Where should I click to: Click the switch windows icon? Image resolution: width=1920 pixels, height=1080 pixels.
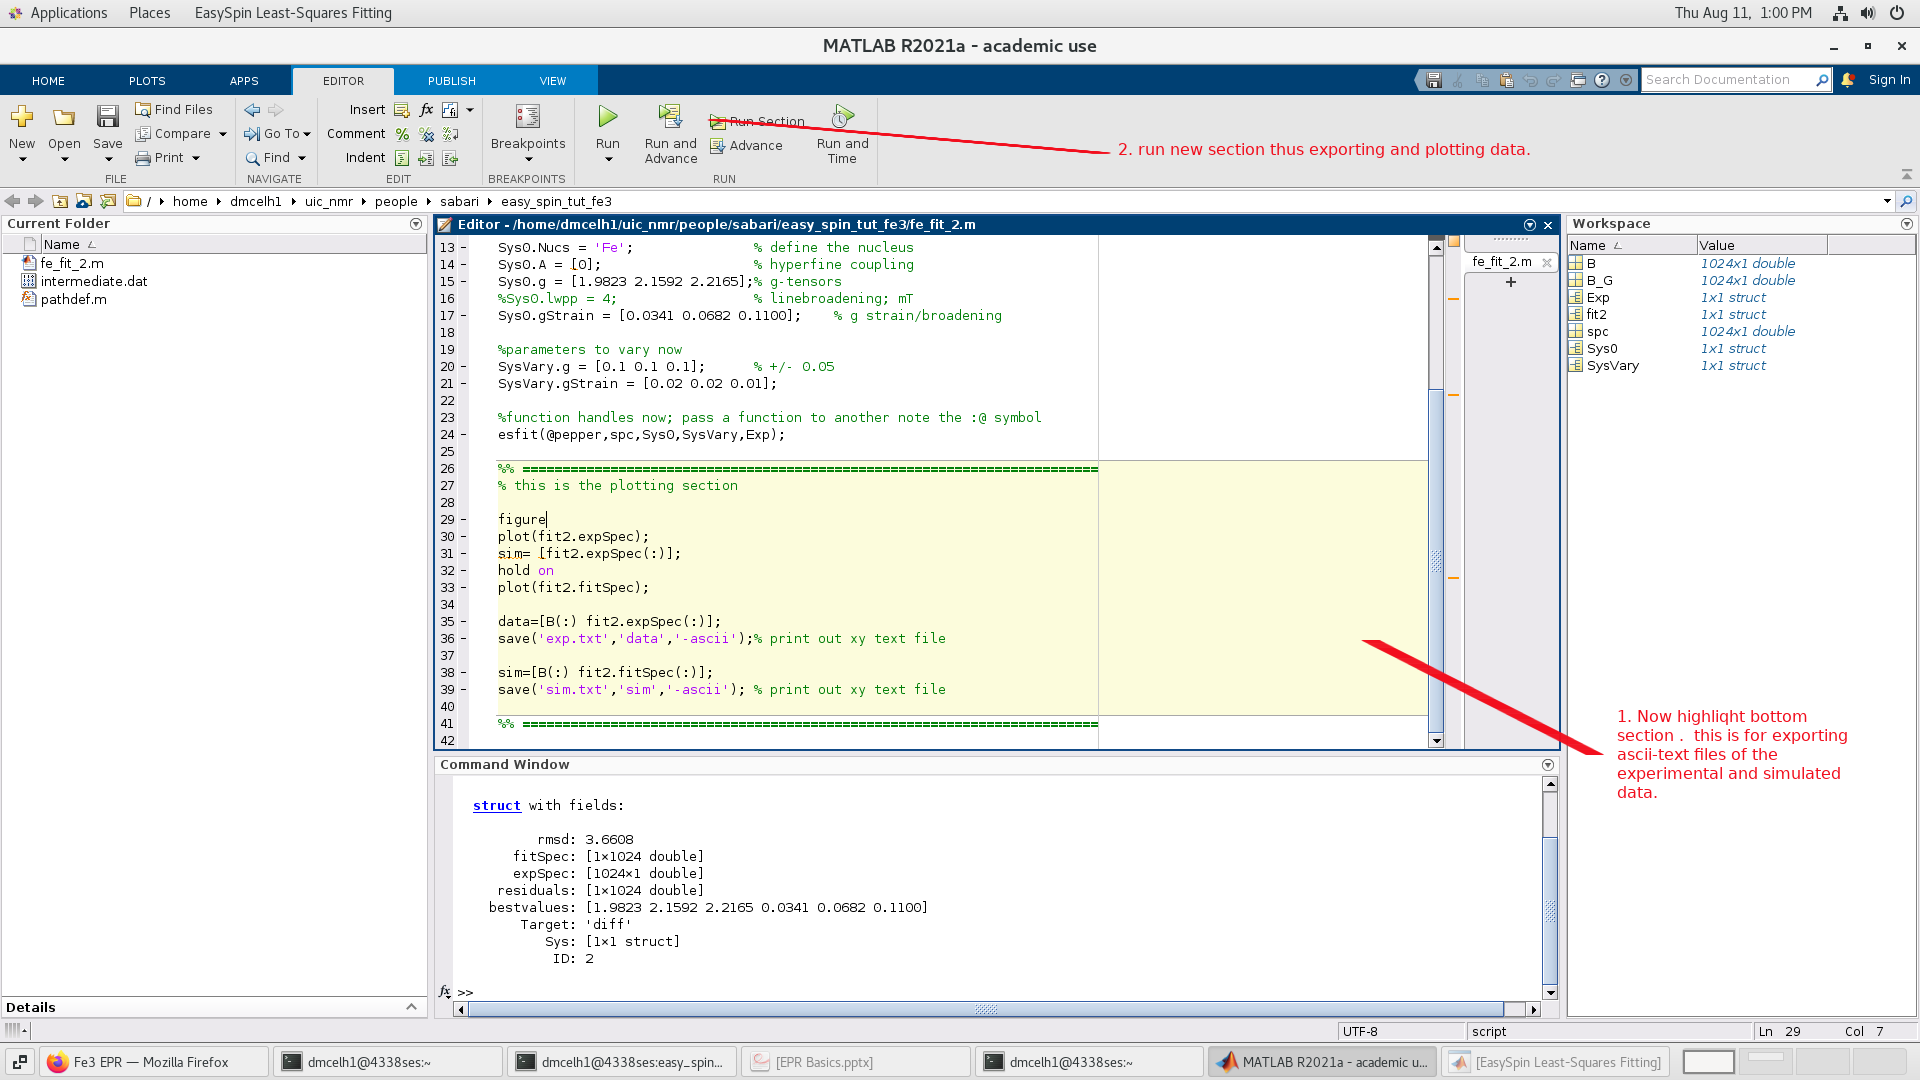click(1578, 80)
